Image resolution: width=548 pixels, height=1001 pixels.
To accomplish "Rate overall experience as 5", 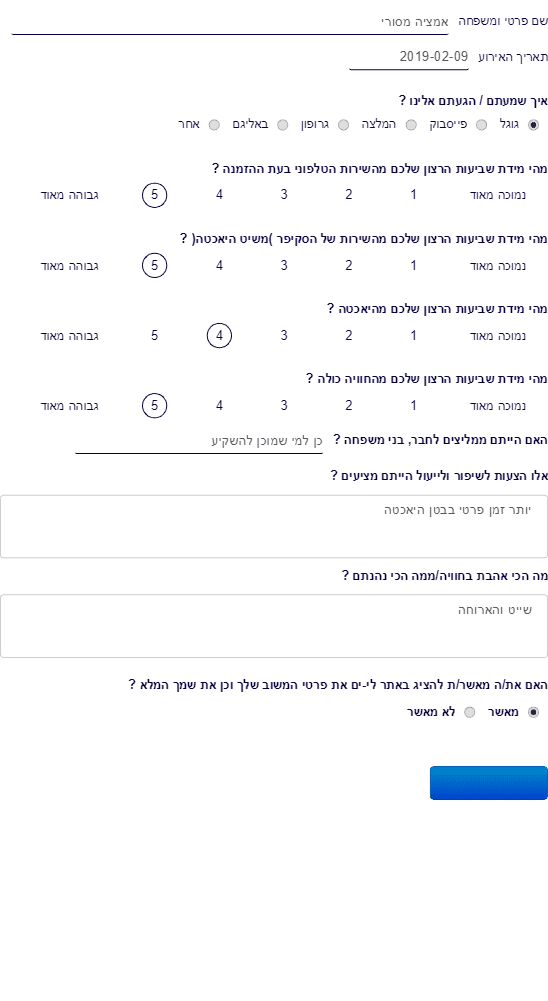I will [x=155, y=405].
